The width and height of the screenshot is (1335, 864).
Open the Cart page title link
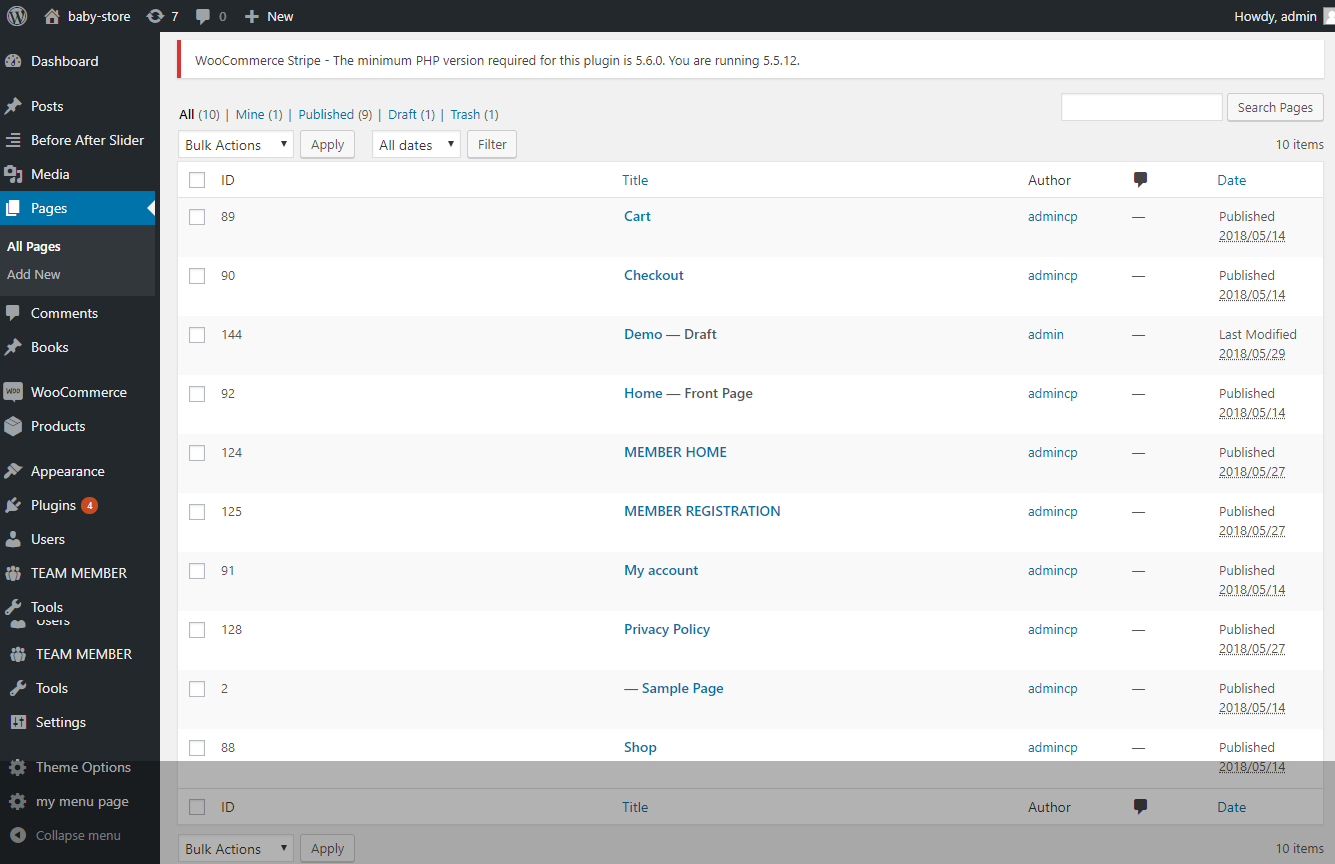637,216
